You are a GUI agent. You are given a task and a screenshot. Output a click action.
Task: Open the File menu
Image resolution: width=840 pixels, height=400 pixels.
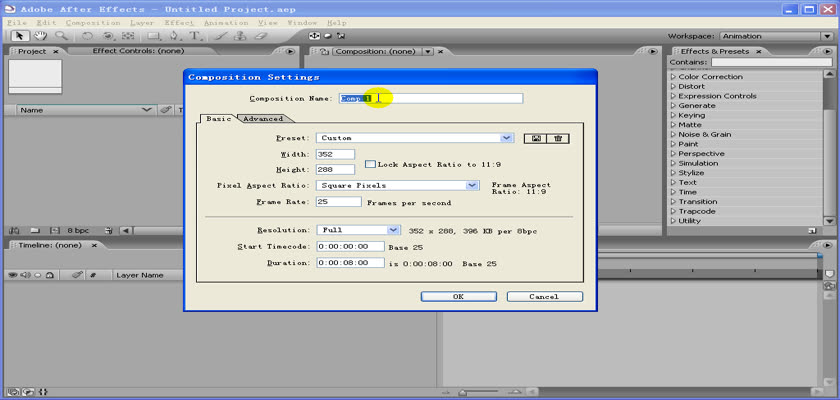coord(17,23)
